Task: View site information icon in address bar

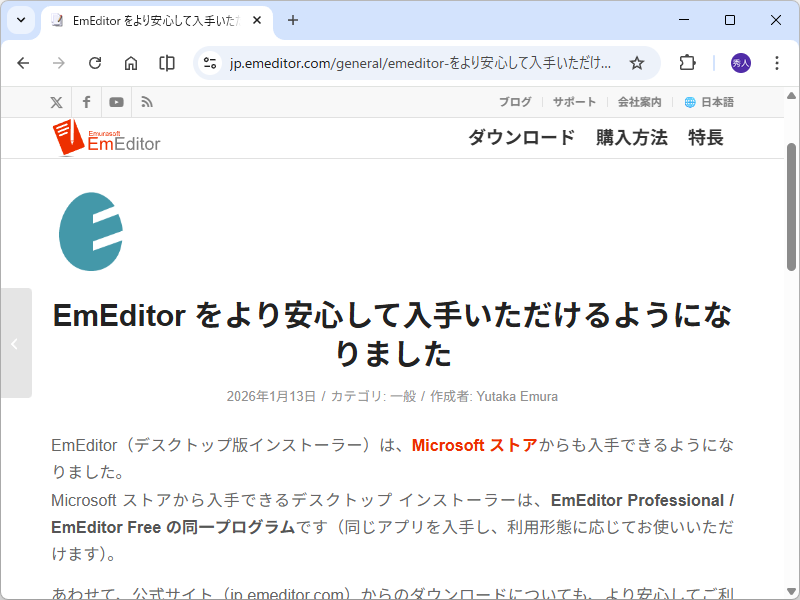Action: point(210,63)
